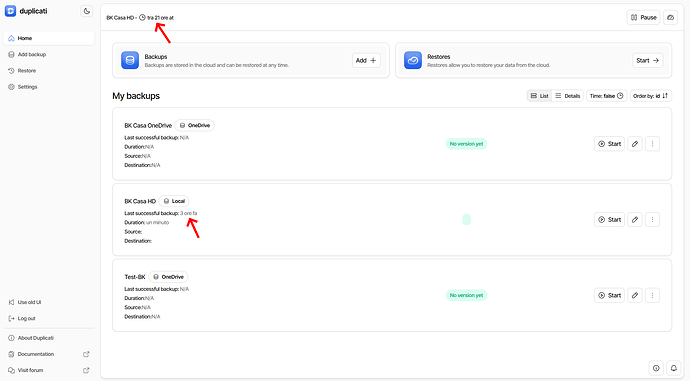This screenshot has height=381, width=690.
Task: Open more options for Test-BK
Action: [653, 295]
